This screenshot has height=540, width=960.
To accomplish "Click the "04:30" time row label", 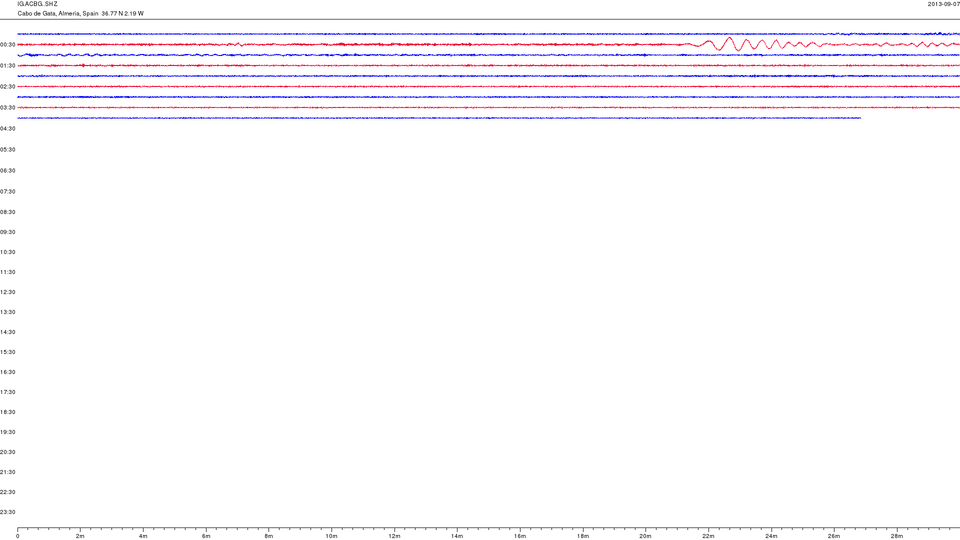I will pyautogui.click(x=7, y=129).
